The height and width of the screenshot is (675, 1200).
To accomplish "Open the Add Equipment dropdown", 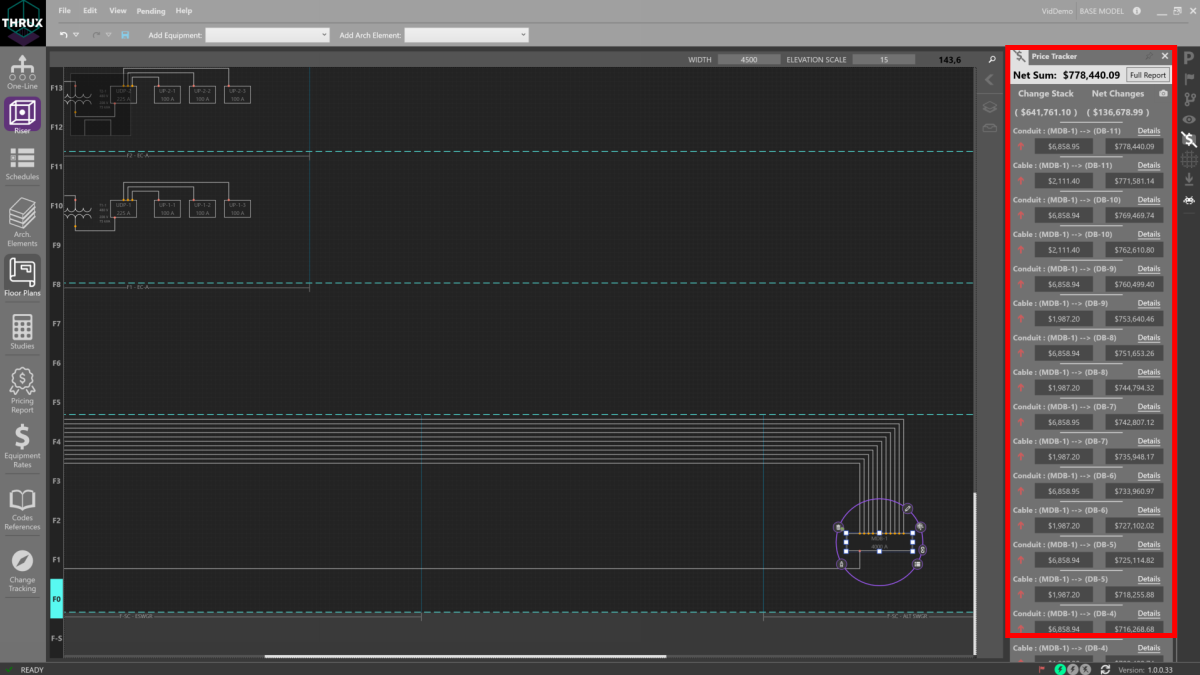I will pyautogui.click(x=267, y=34).
